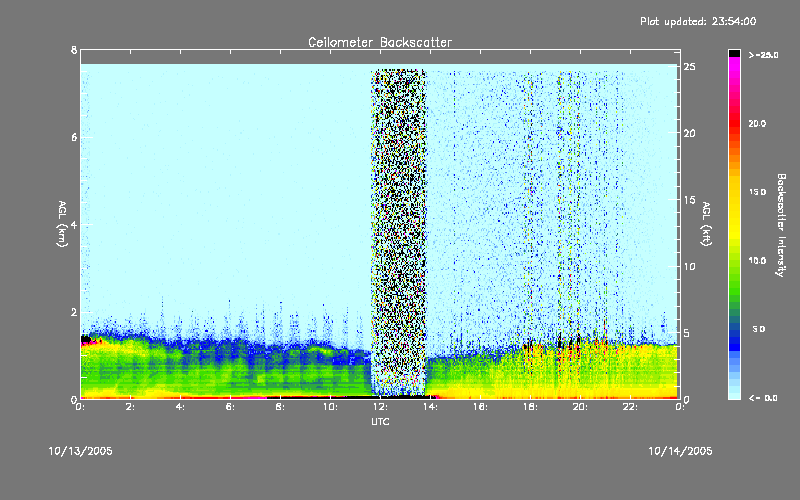Screen dimensions: 800x500
Task: Click the "2:" tick on the UTC axis
Action: point(131,407)
